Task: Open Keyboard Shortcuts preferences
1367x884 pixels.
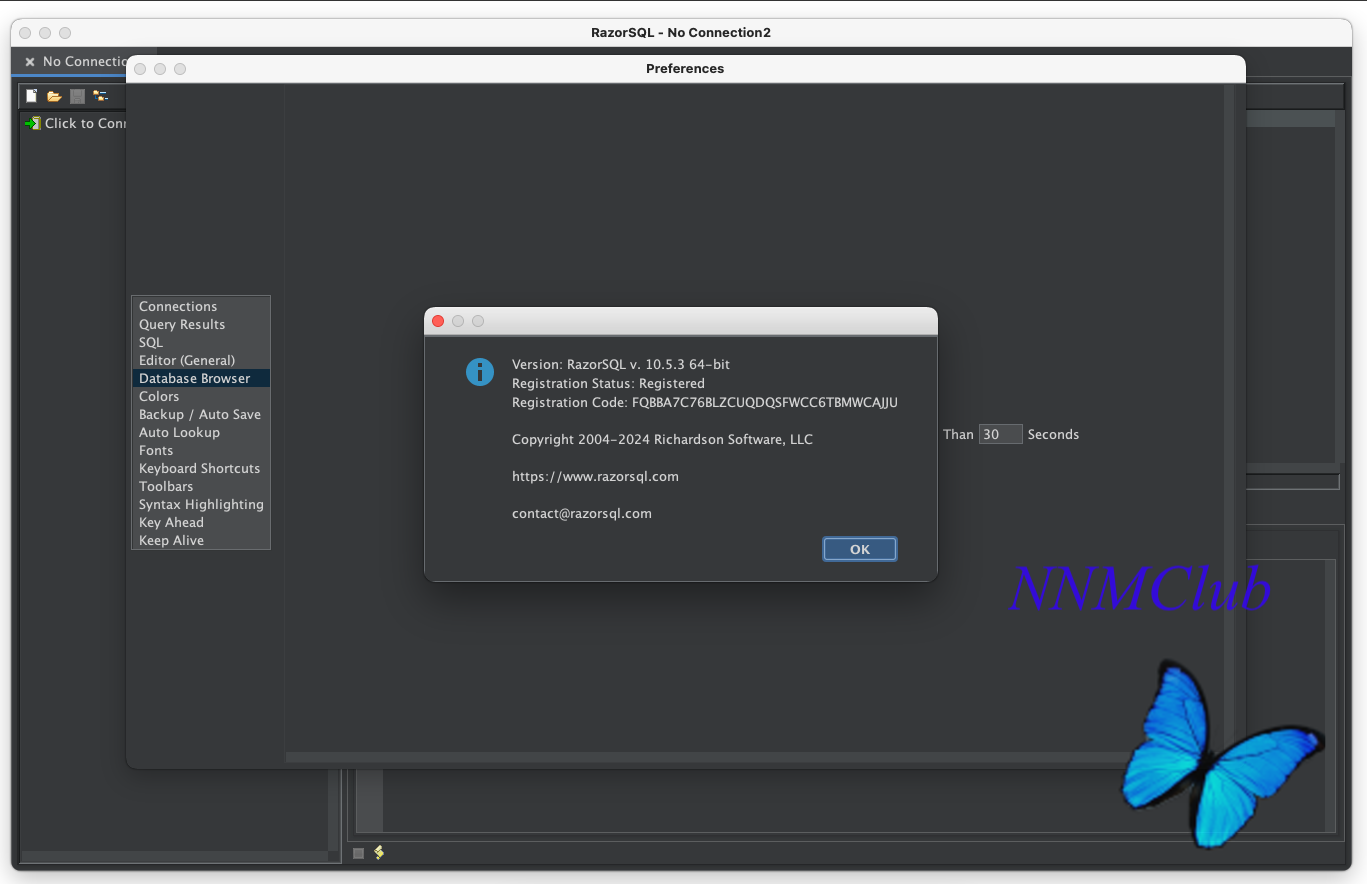Action: click(201, 468)
